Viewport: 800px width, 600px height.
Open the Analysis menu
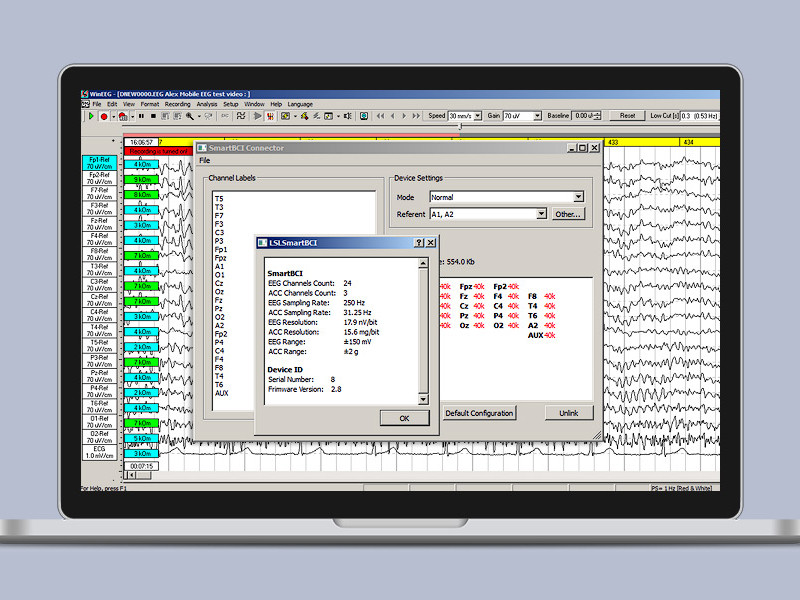(206, 104)
